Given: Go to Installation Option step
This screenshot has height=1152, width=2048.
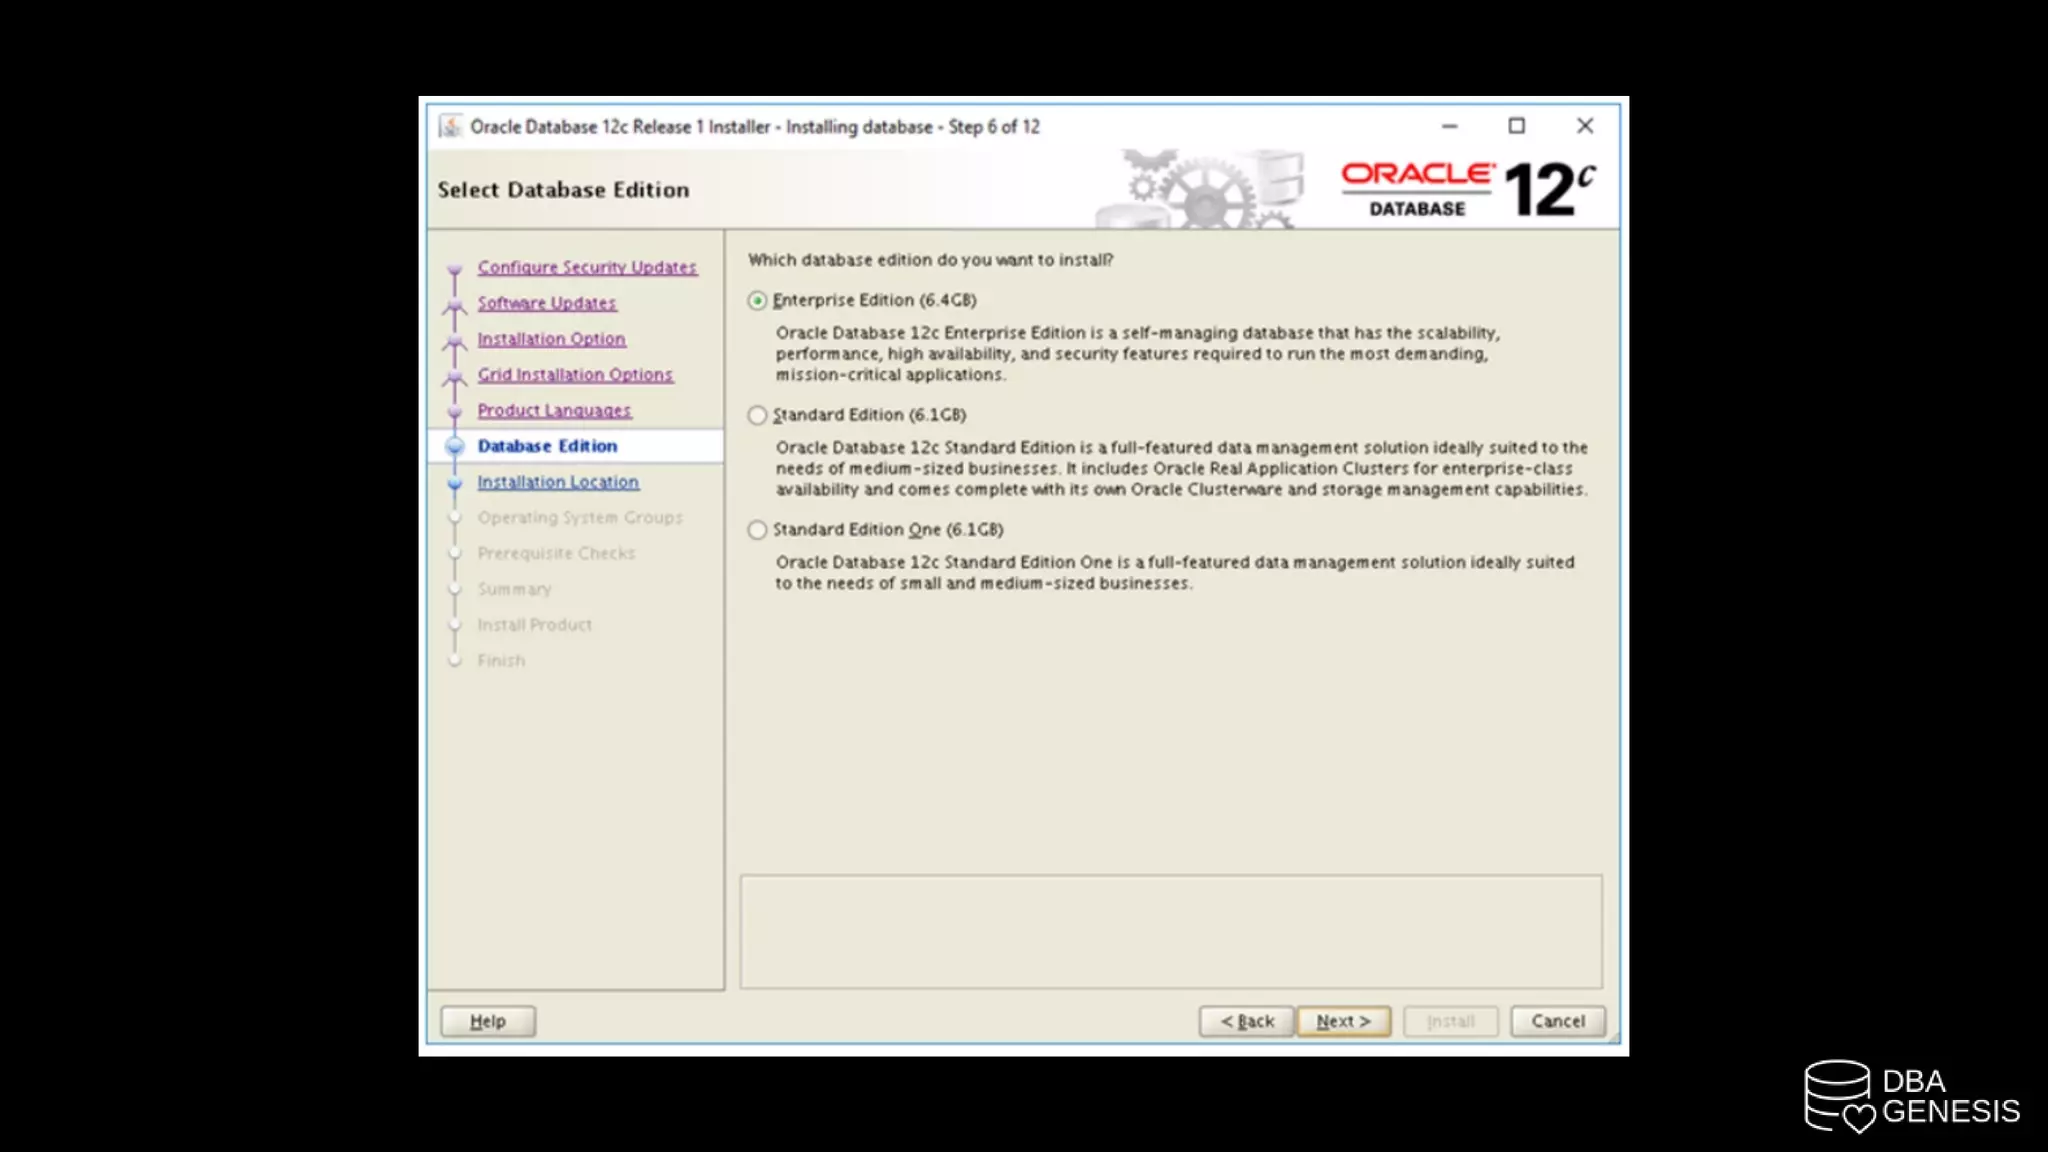Looking at the screenshot, I should click(x=551, y=339).
